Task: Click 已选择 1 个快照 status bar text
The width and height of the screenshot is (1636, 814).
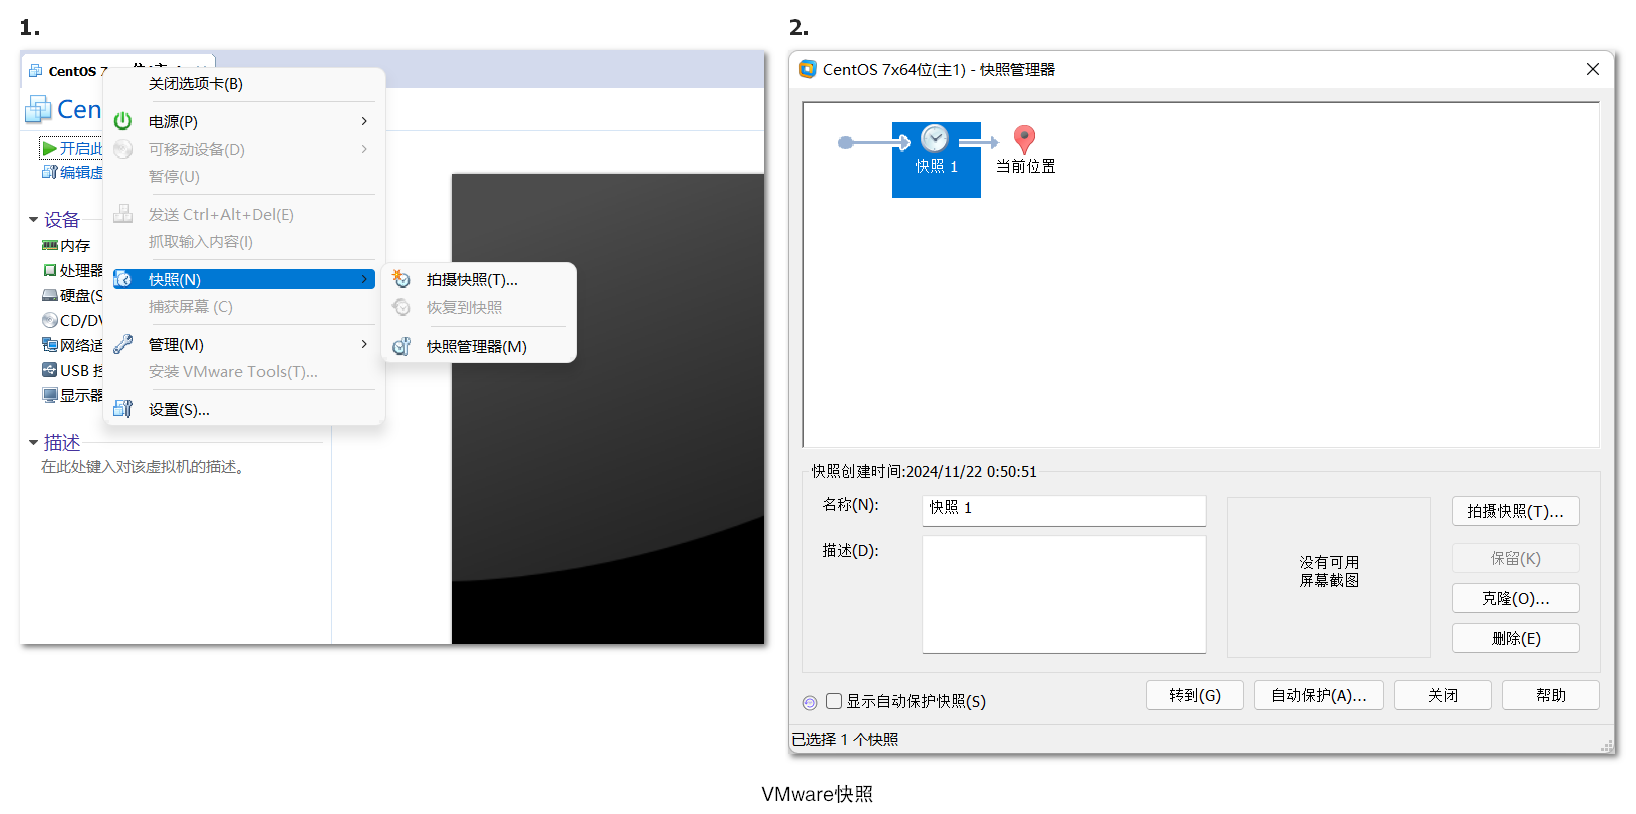Action: 845,739
